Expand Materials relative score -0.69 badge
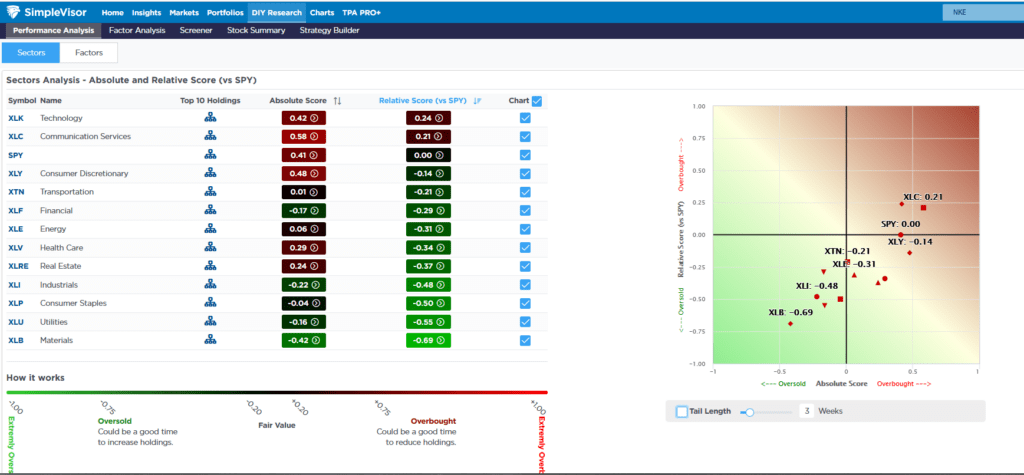1024x475 pixels. [428, 340]
